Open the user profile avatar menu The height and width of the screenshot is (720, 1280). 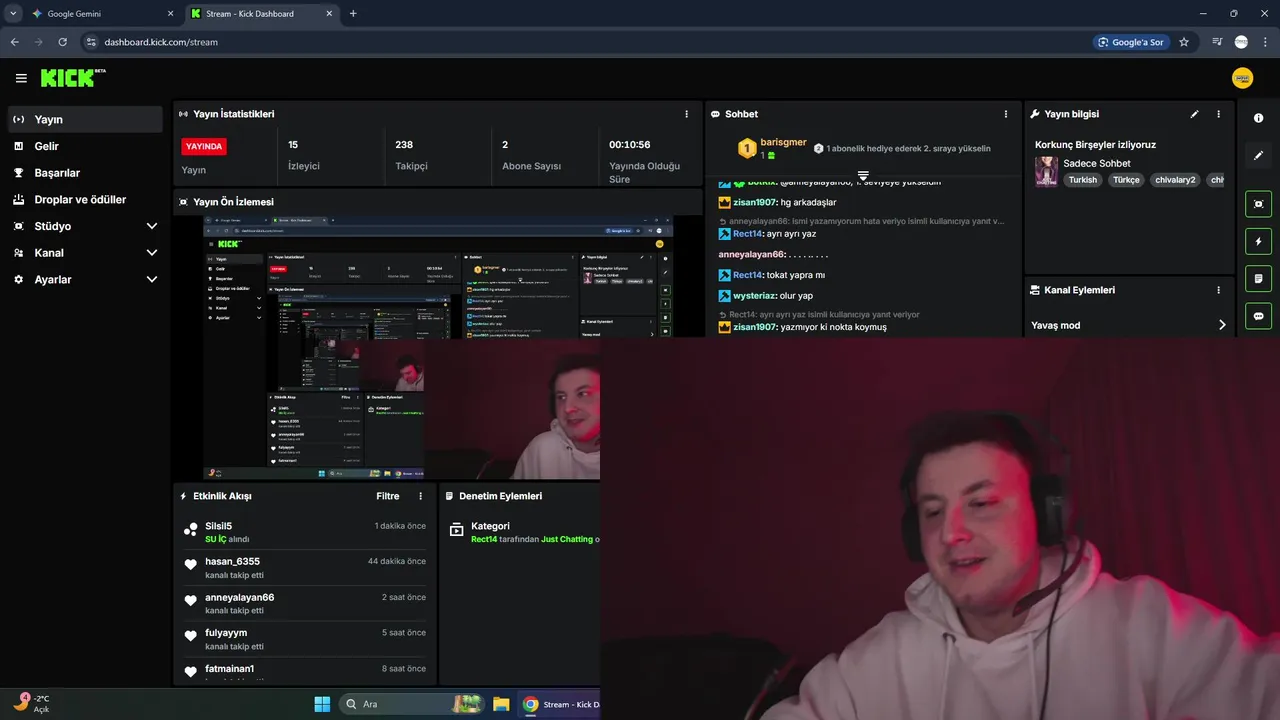click(1242, 78)
